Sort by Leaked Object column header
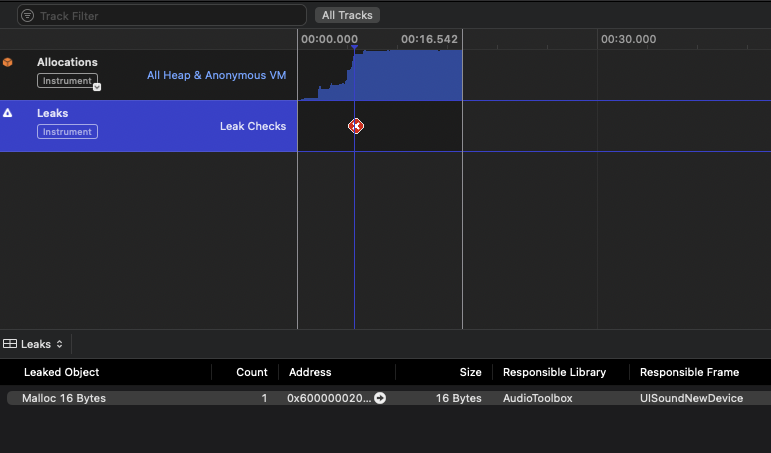The height and width of the screenshot is (453, 771). coord(61,372)
